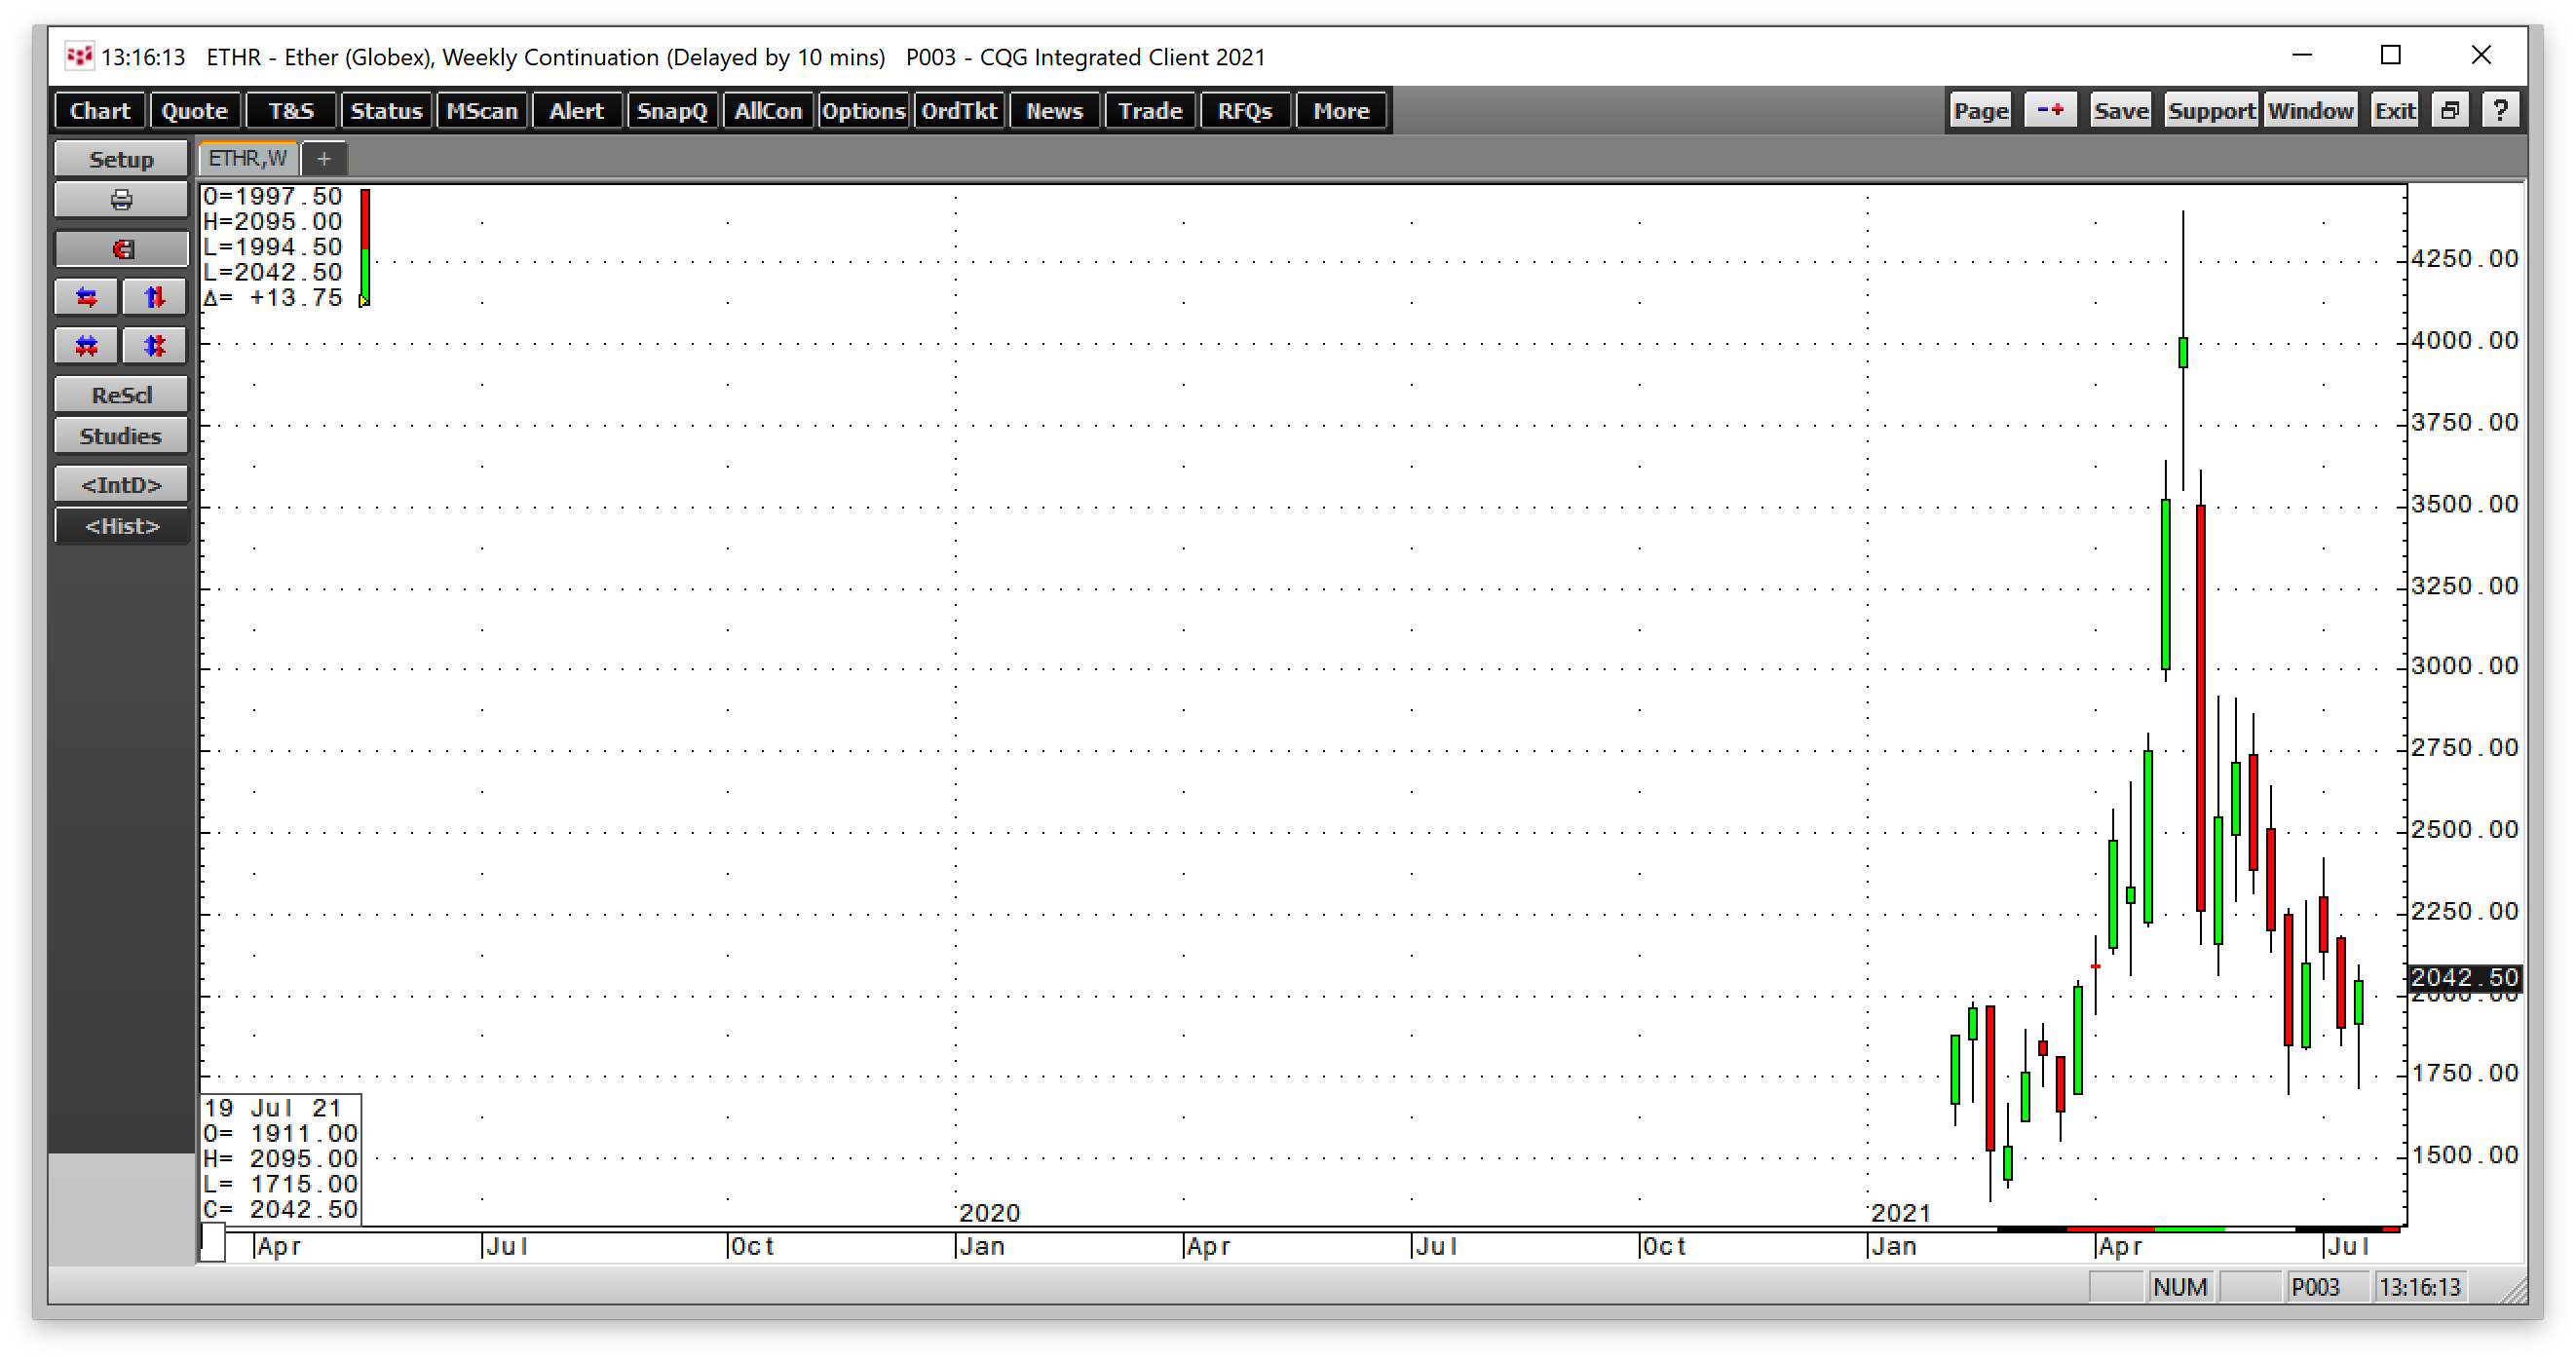Click the horizontal expand arrows icon
The image size is (2576, 1360).
[87, 297]
